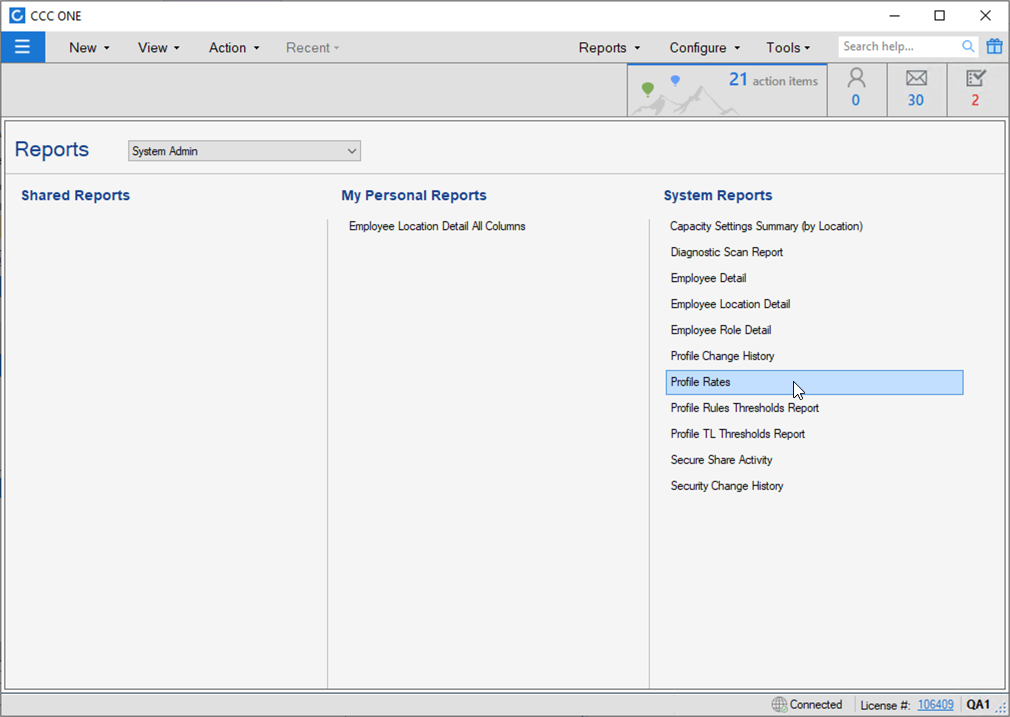Open Profile Rules Thresholds Report
This screenshot has height=717, width=1010.
click(x=744, y=408)
